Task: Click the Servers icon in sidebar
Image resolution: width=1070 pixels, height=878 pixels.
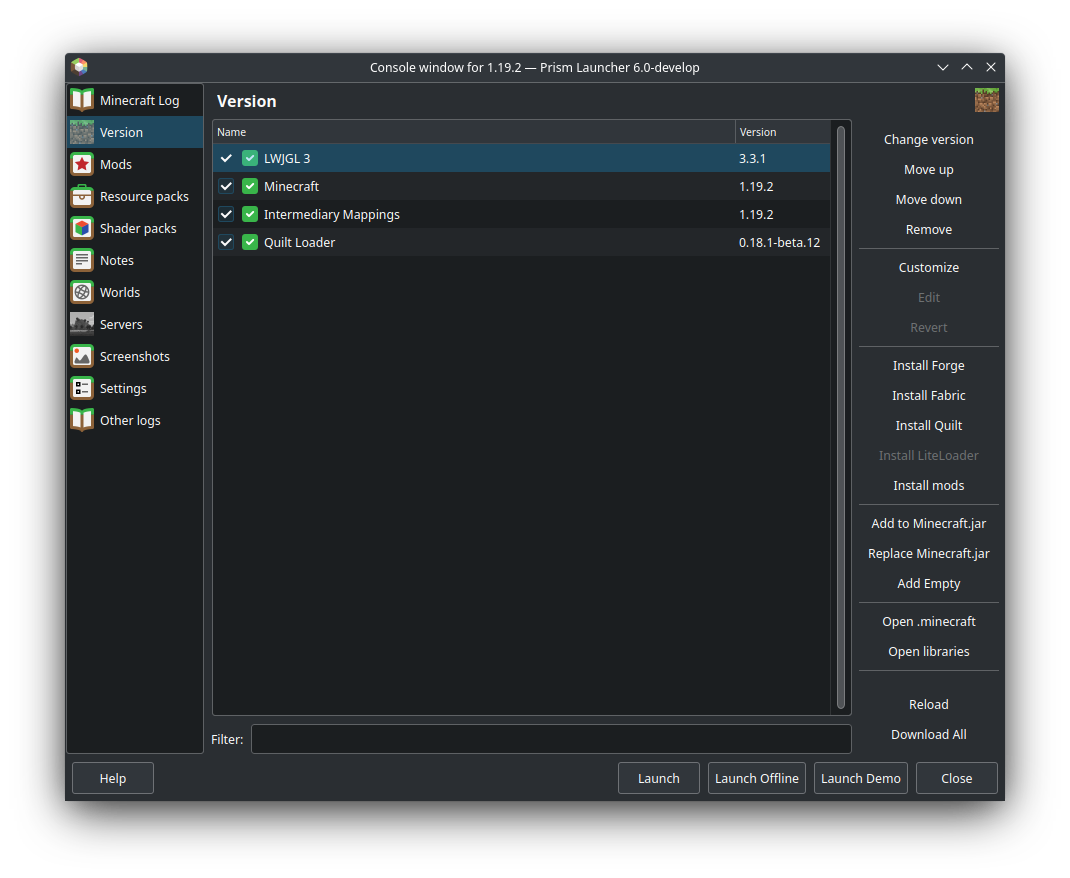Action: 82,325
